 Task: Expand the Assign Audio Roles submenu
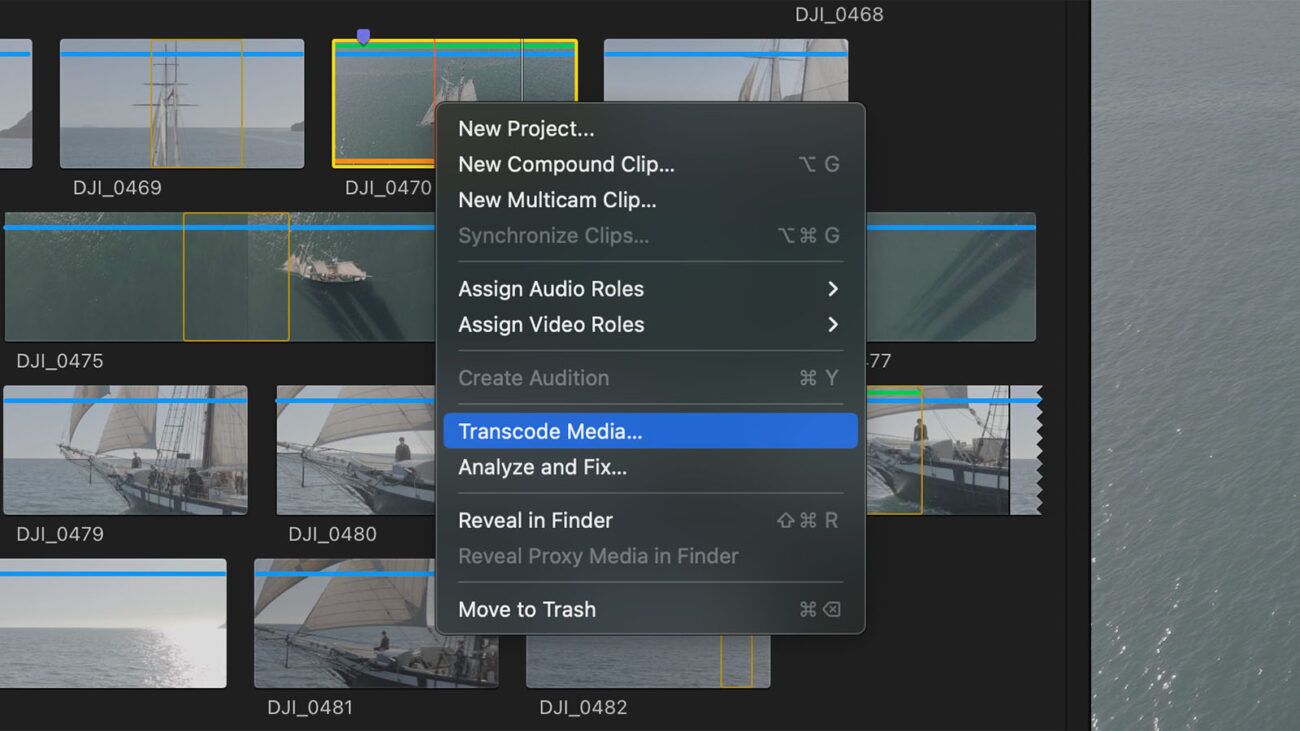pyautogui.click(x=550, y=289)
